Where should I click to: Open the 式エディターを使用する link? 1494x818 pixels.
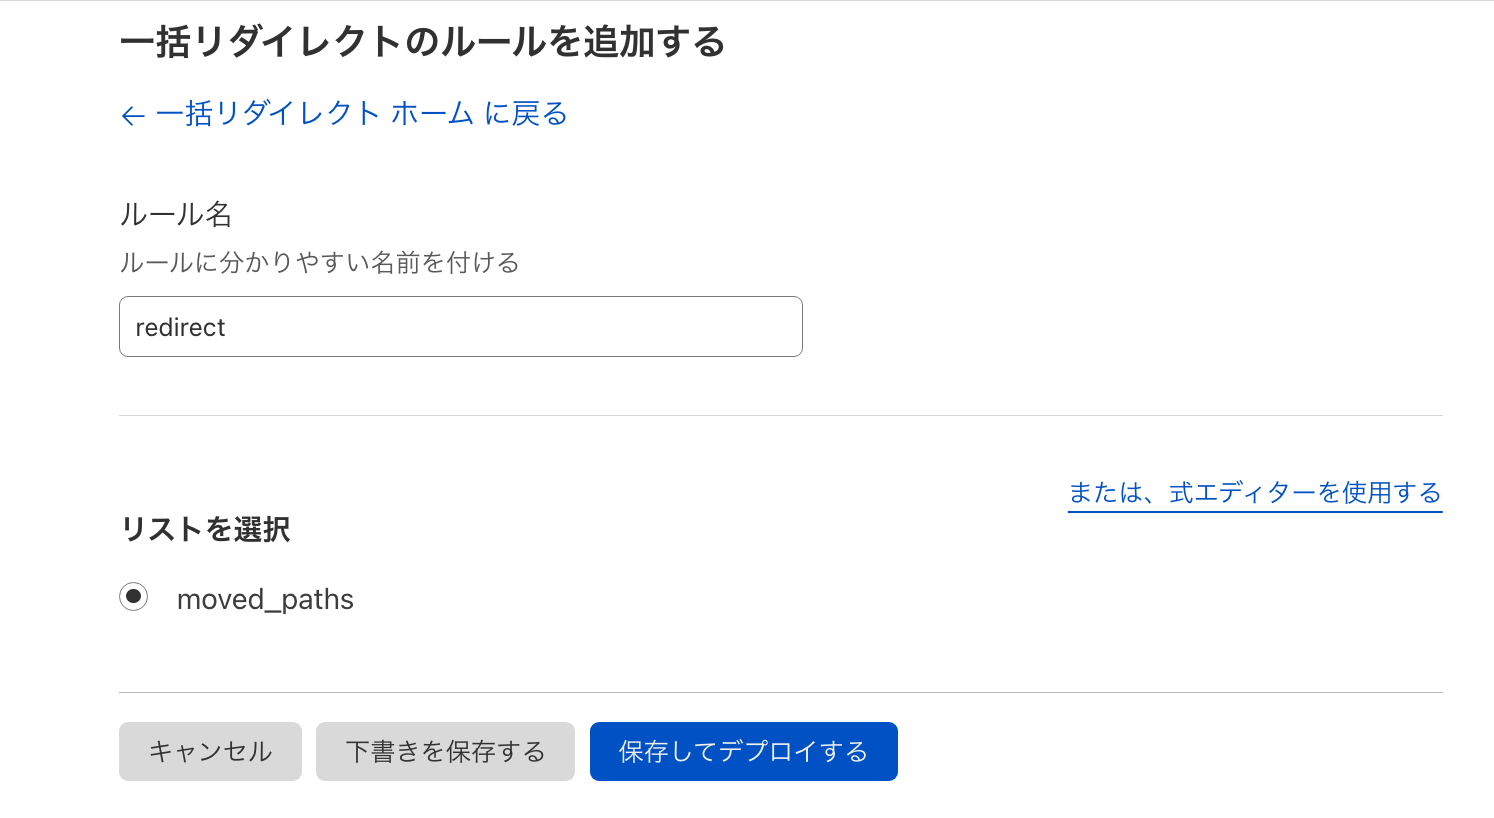[1255, 492]
